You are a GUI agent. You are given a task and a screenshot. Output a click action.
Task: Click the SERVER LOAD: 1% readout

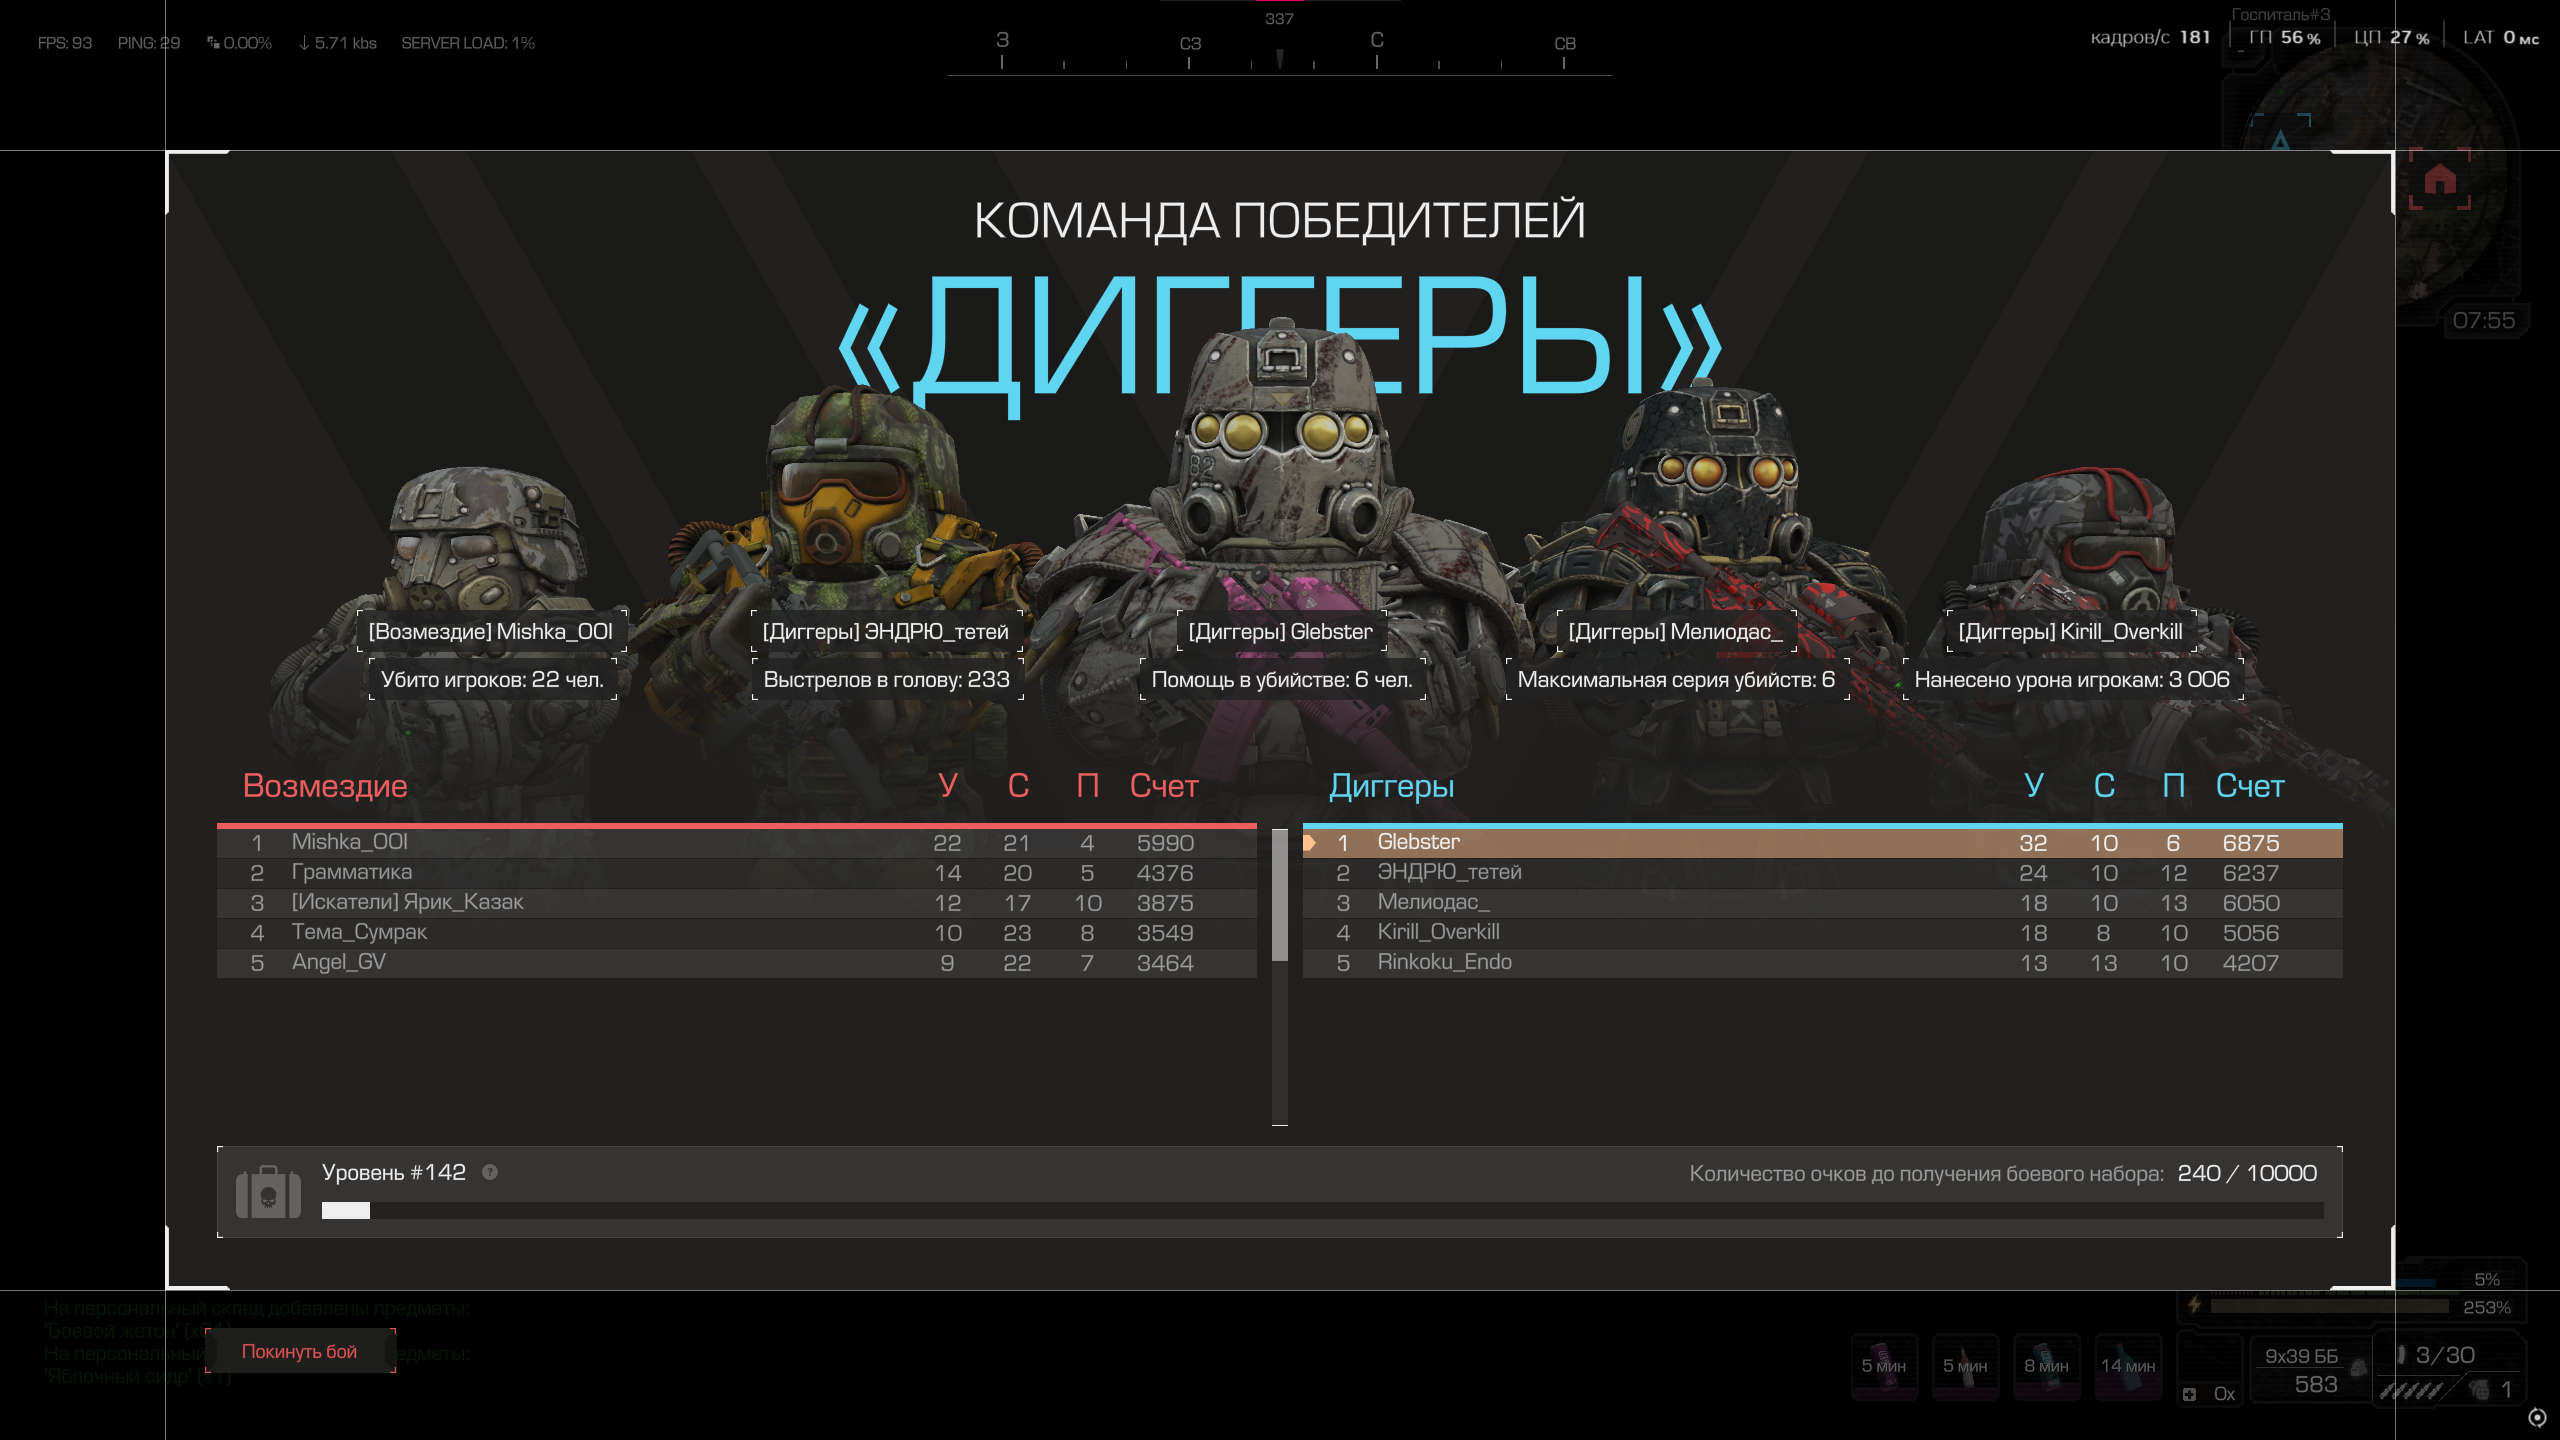coord(468,43)
